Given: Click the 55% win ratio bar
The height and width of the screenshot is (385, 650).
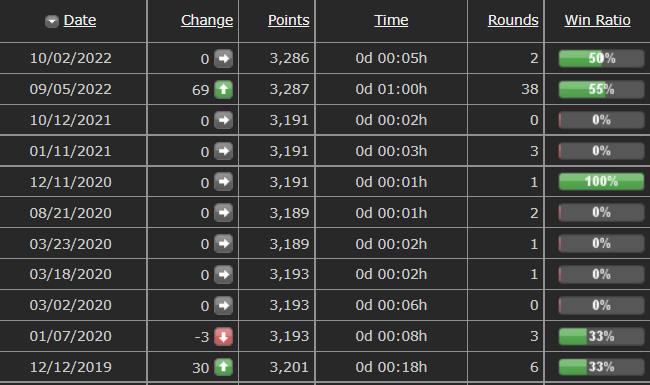Looking at the screenshot, I should pyautogui.click(x=601, y=89).
